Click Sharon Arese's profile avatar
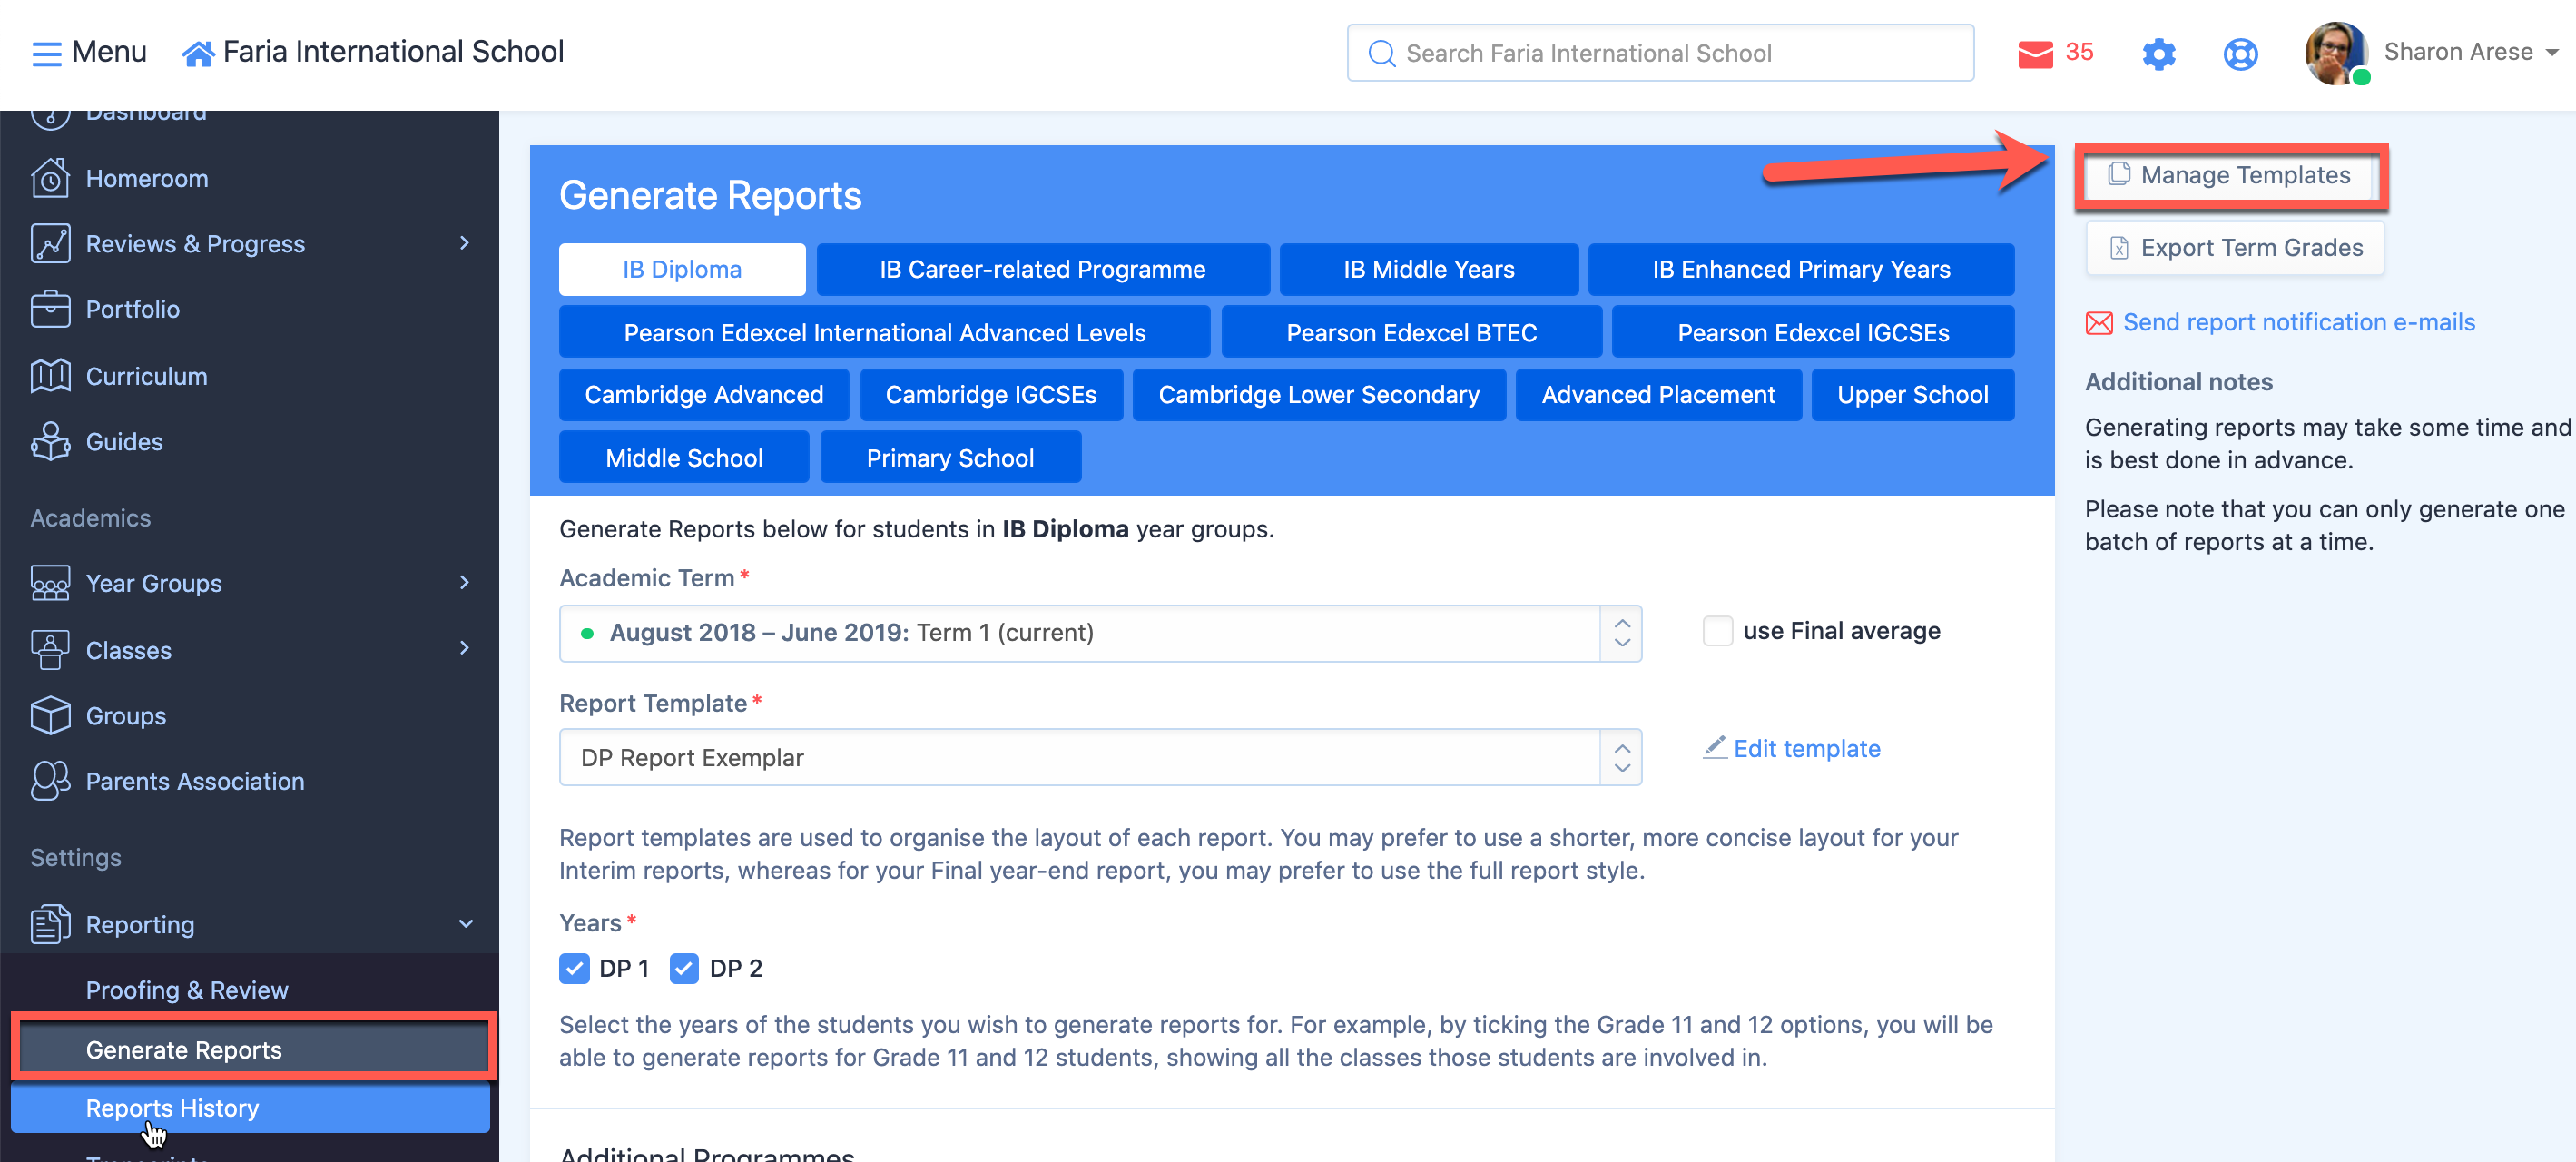The image size is (2576, 1162). [x=2336, y=53]
